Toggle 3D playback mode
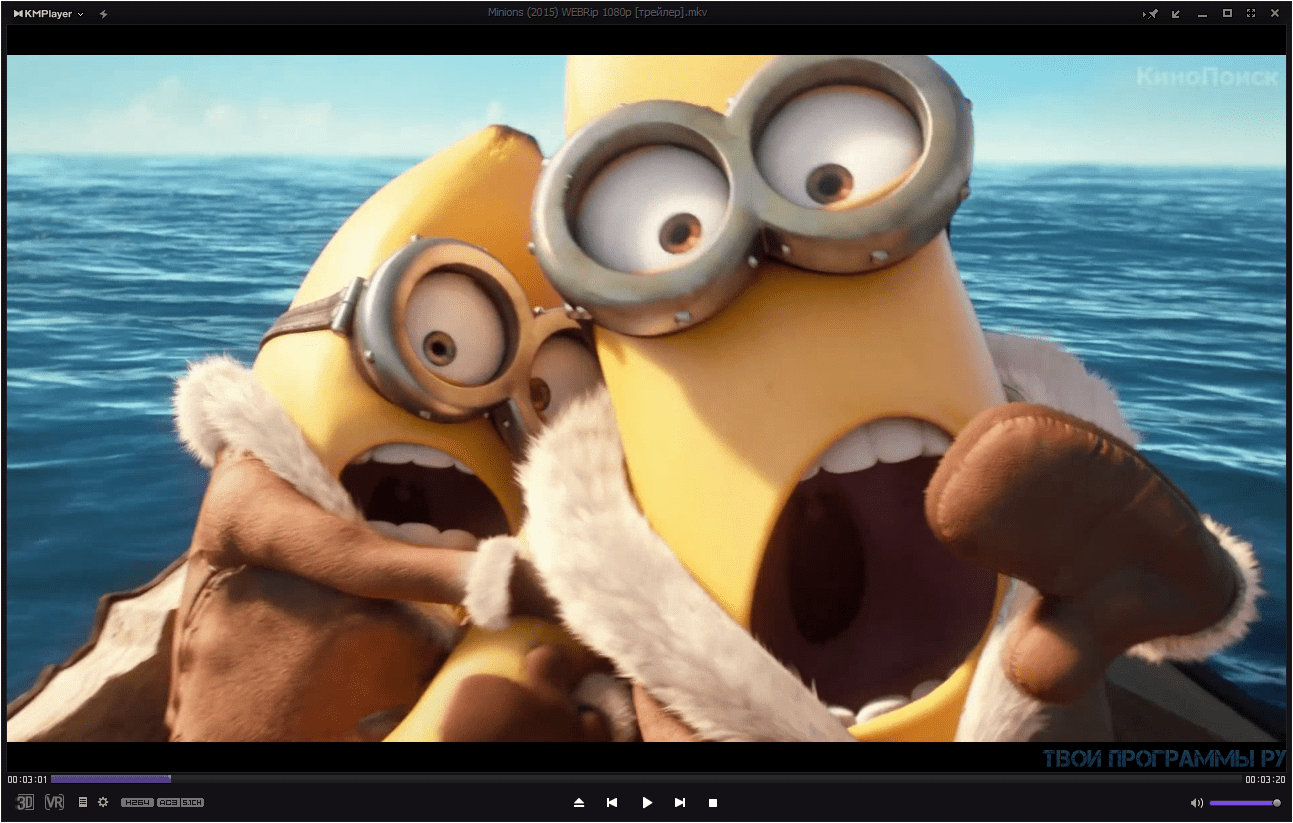The height and width of the screenshot is (823, 1293). click(x=25, y=802)
